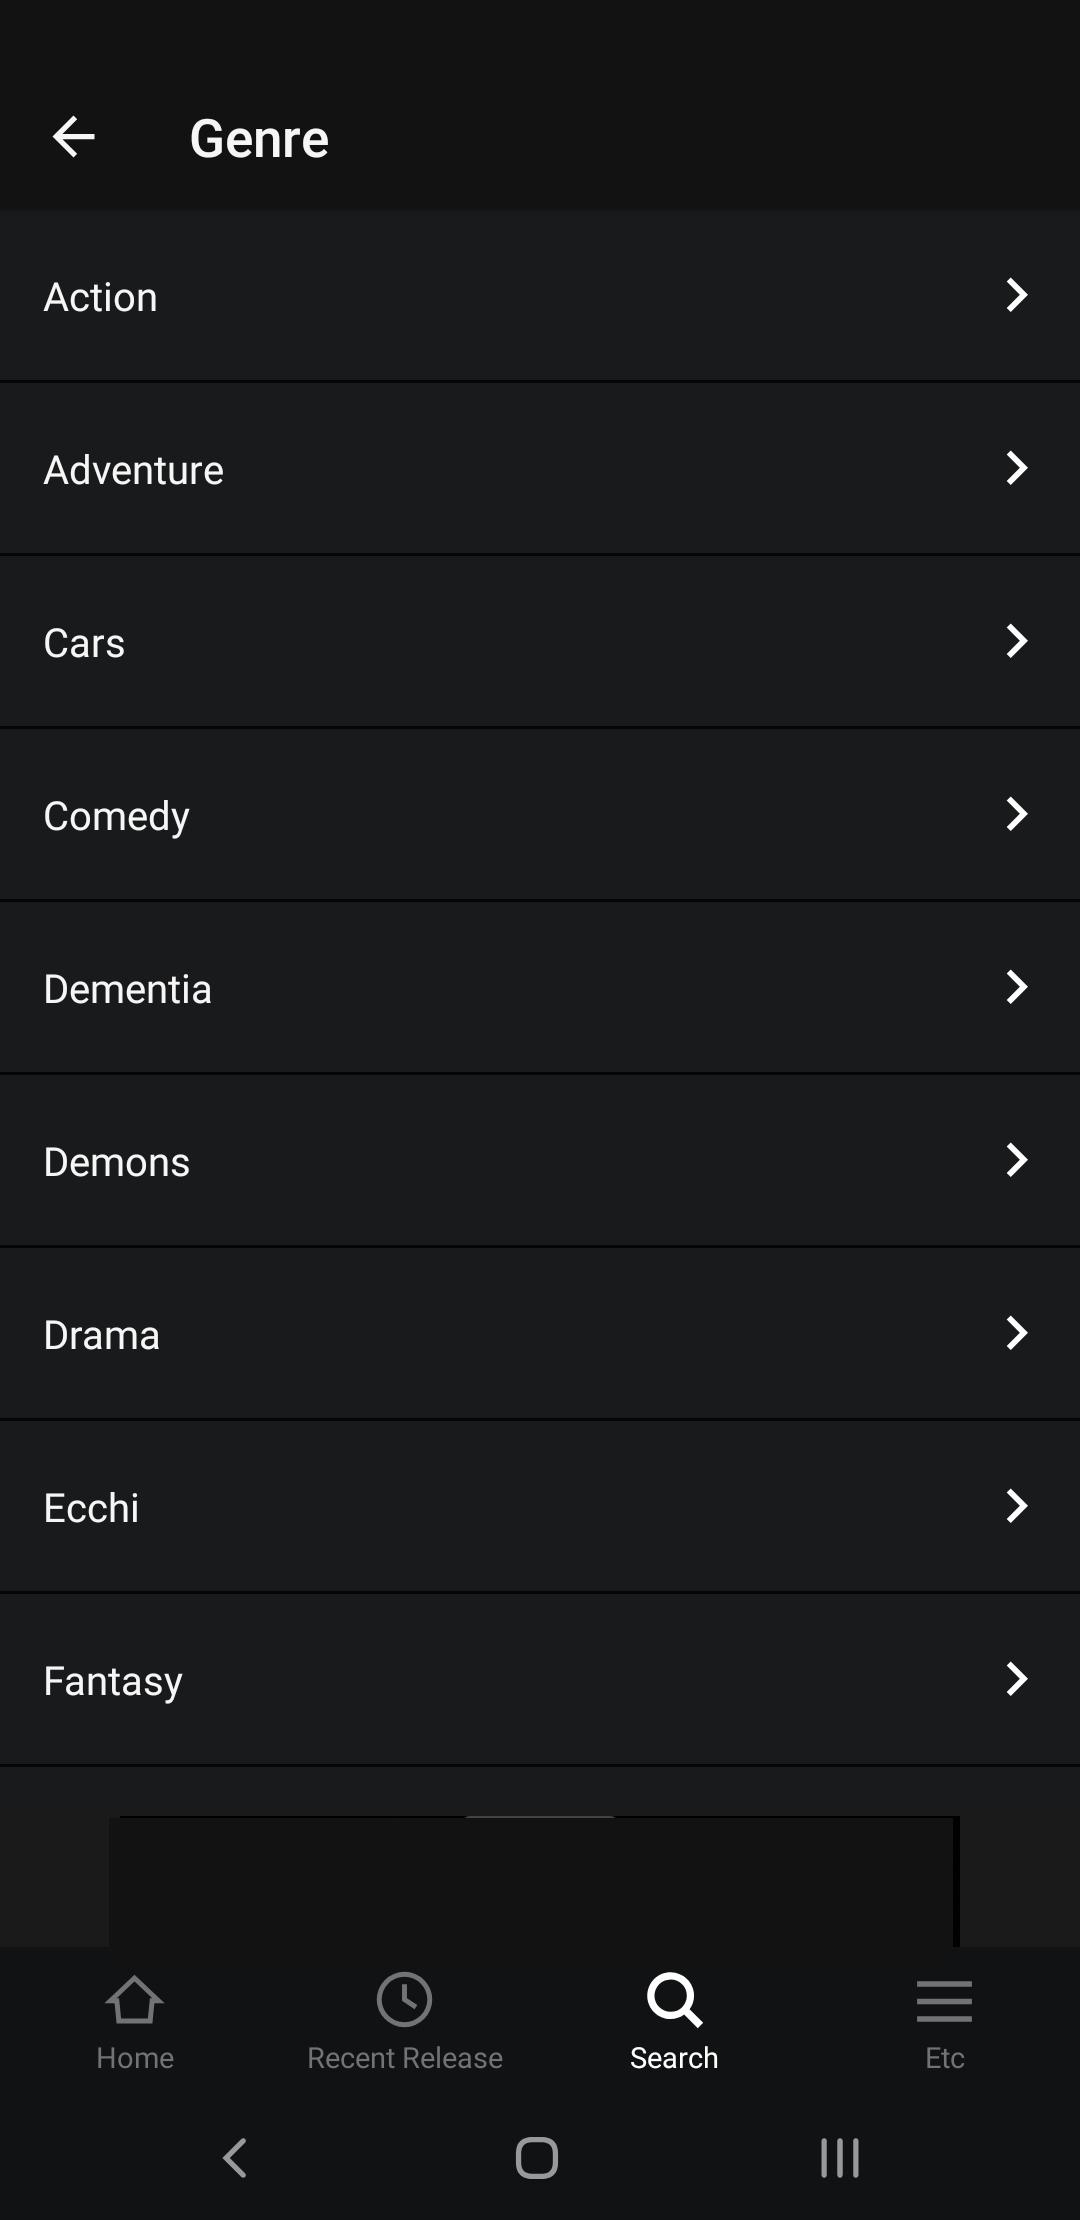Expand the Adventure genre chevron
The height and width of the screenshot is (2220, 1080).
[1017, 468]
